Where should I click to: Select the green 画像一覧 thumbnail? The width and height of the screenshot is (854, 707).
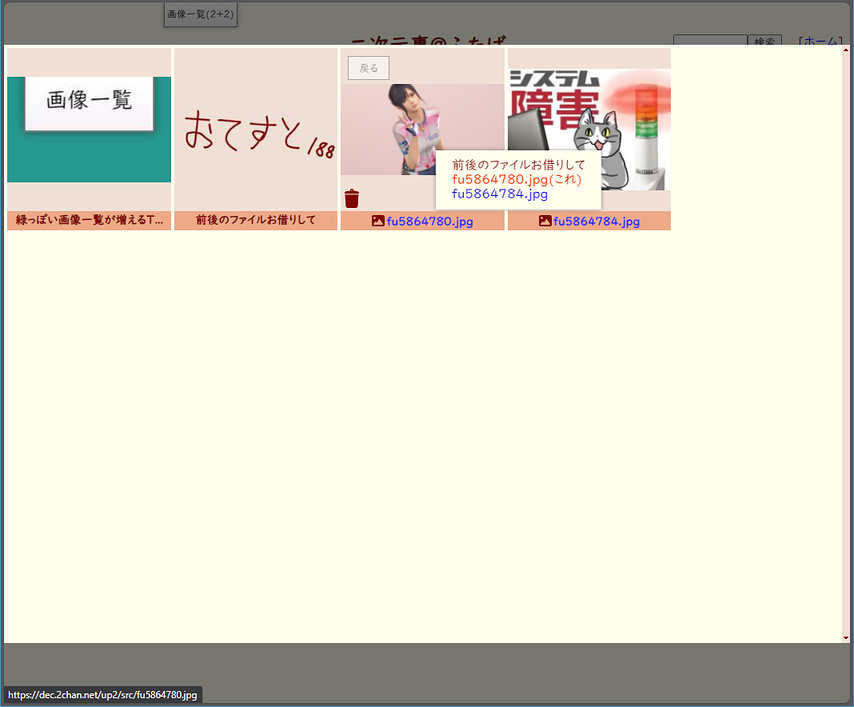click(89, 128)
